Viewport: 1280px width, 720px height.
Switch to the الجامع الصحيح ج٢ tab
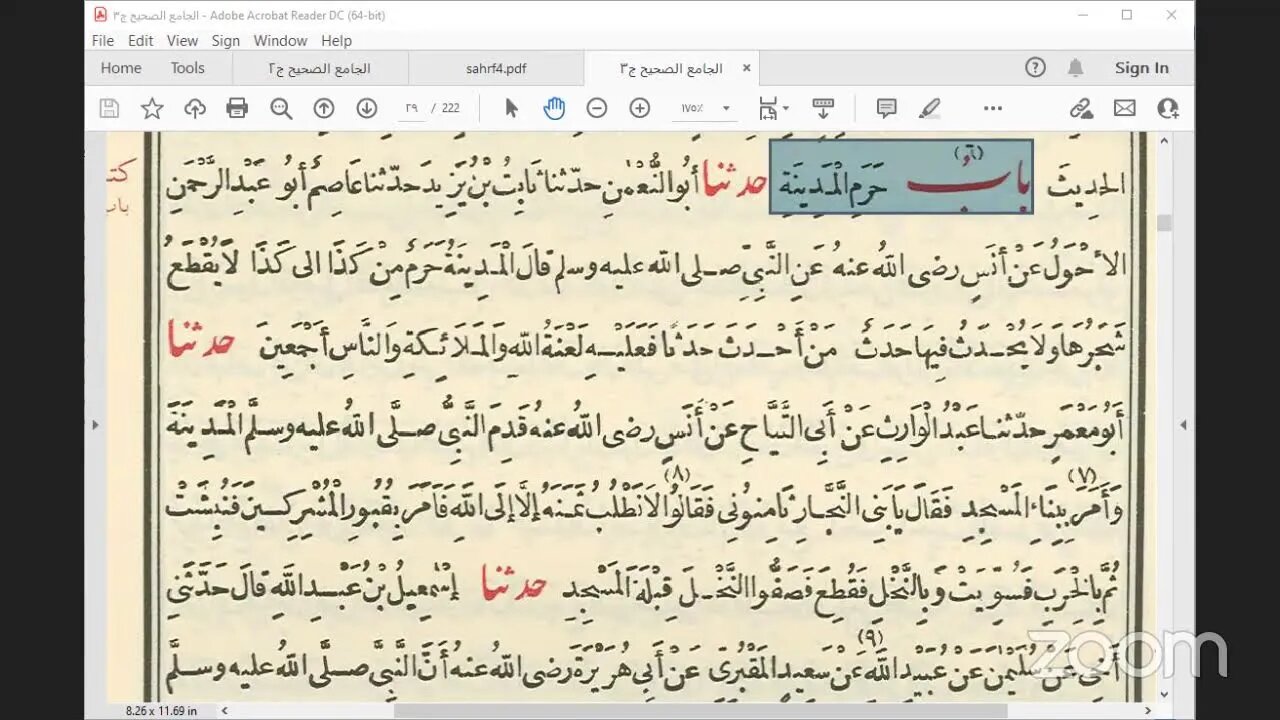(320, 68)
